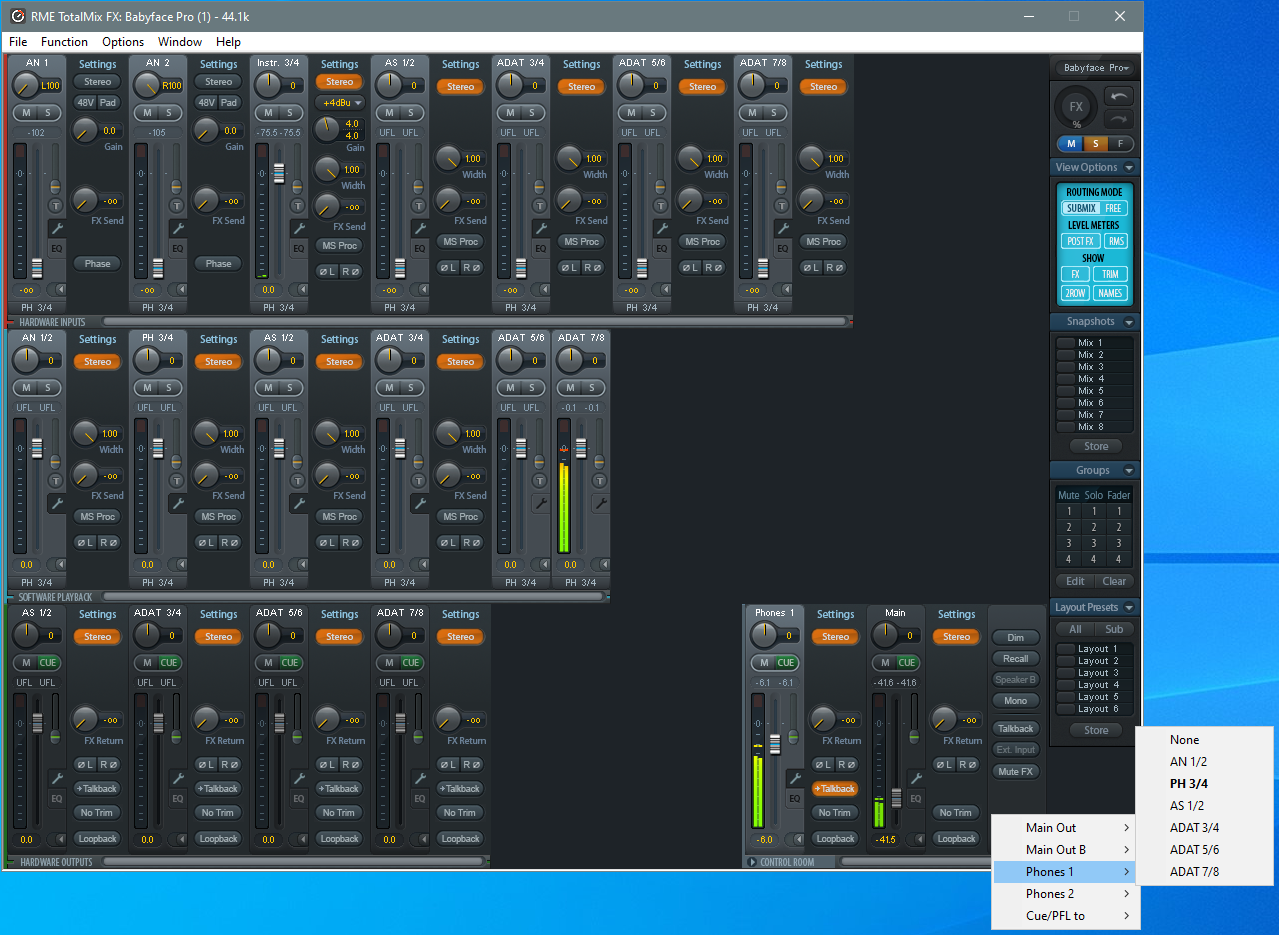Click the Mute FX button
1279x935 pixels.
tap(1015, 771)
